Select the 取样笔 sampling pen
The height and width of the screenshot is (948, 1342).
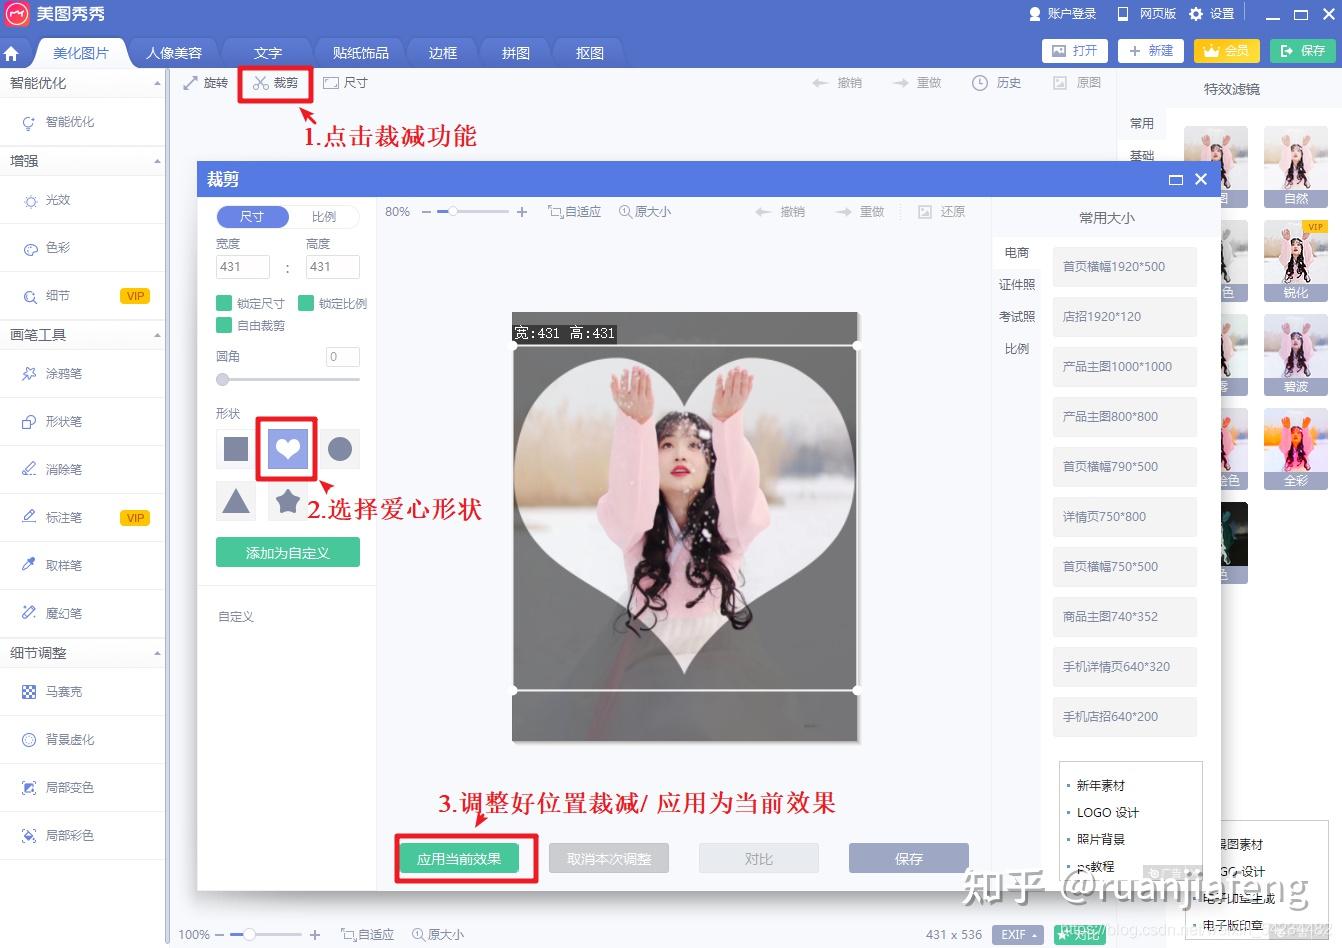pyautogui.click(x=82, y=566)
